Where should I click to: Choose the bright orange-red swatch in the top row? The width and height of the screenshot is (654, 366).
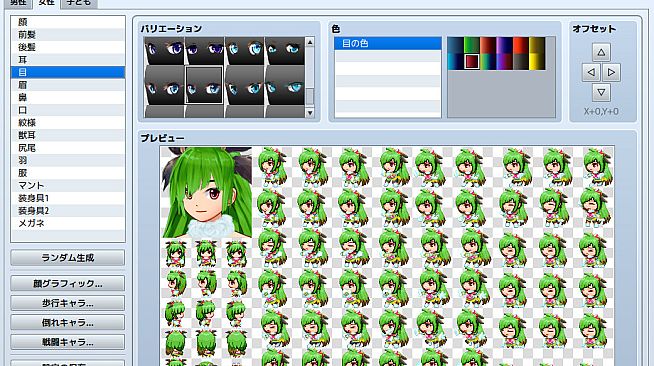pos(521,45)
